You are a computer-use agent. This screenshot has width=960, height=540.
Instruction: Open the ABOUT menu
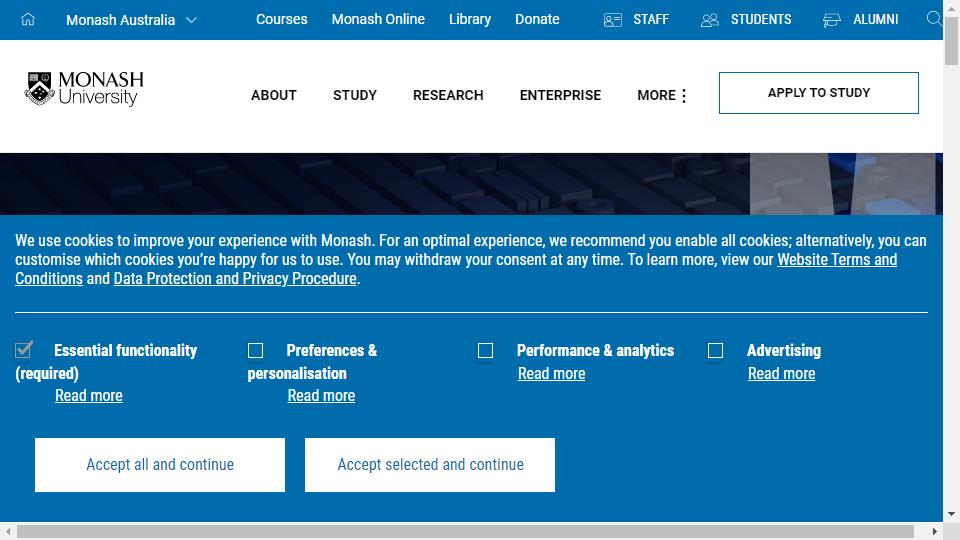pyautogui.click(x=274, y=96)
